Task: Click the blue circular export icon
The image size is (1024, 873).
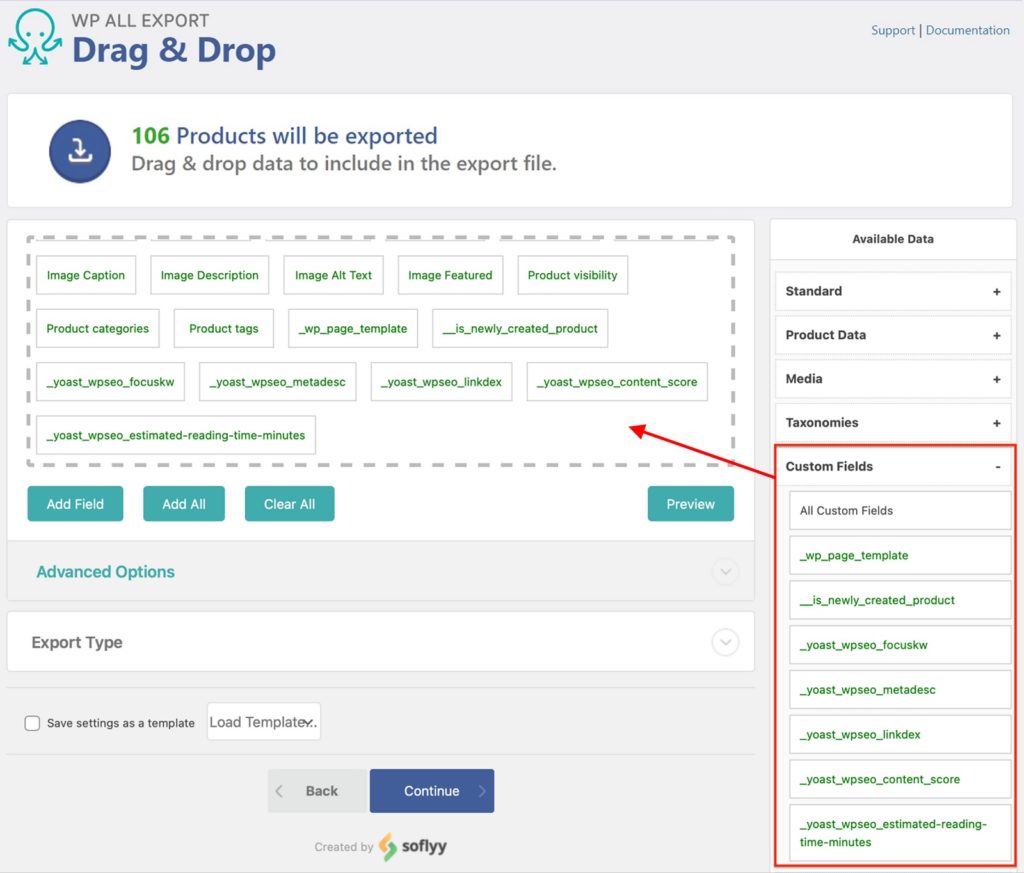Action: [80, 150]
